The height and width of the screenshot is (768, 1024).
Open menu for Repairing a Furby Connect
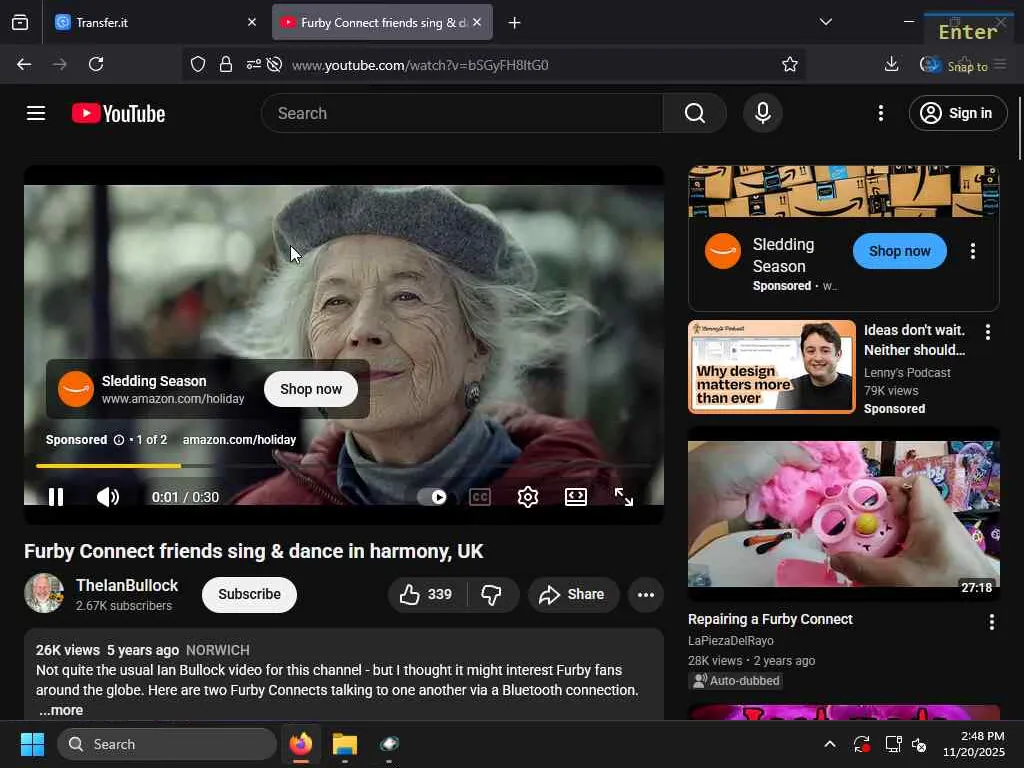[991, 622]
